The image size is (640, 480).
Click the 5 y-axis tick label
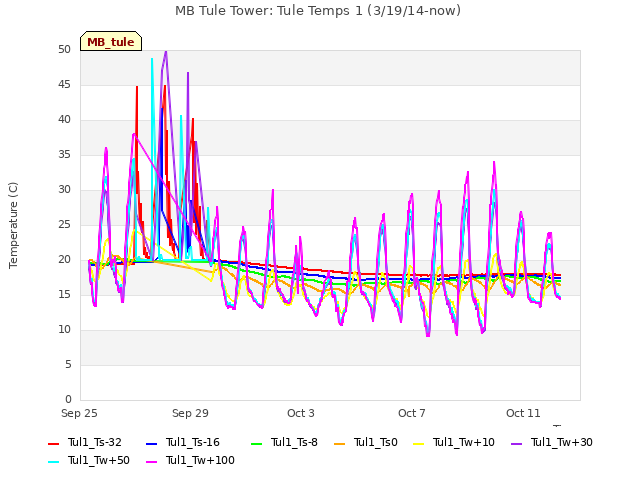(x=68, y=364)
